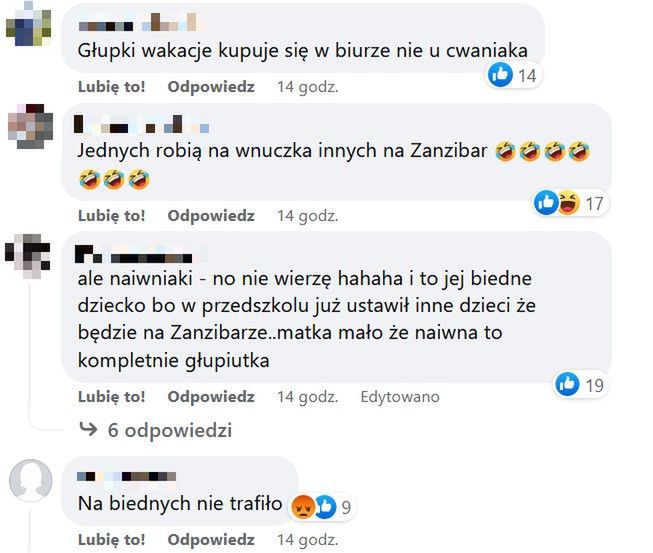This screenshot has width=653, height=553.
Task: Reply to 'Na biednych nie trafiło' comment
Action: 211,540
